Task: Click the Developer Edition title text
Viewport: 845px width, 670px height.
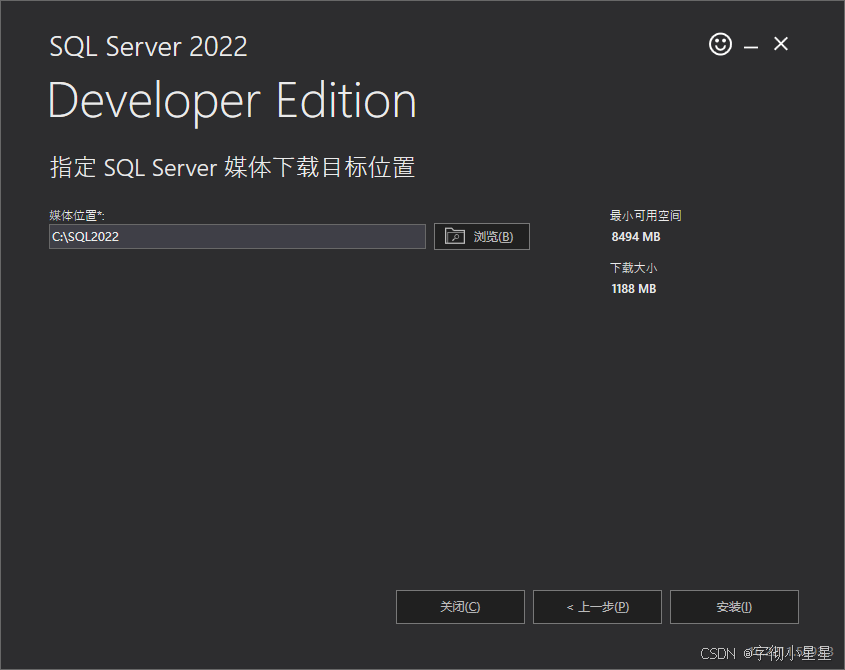Action: click(232, 101)
